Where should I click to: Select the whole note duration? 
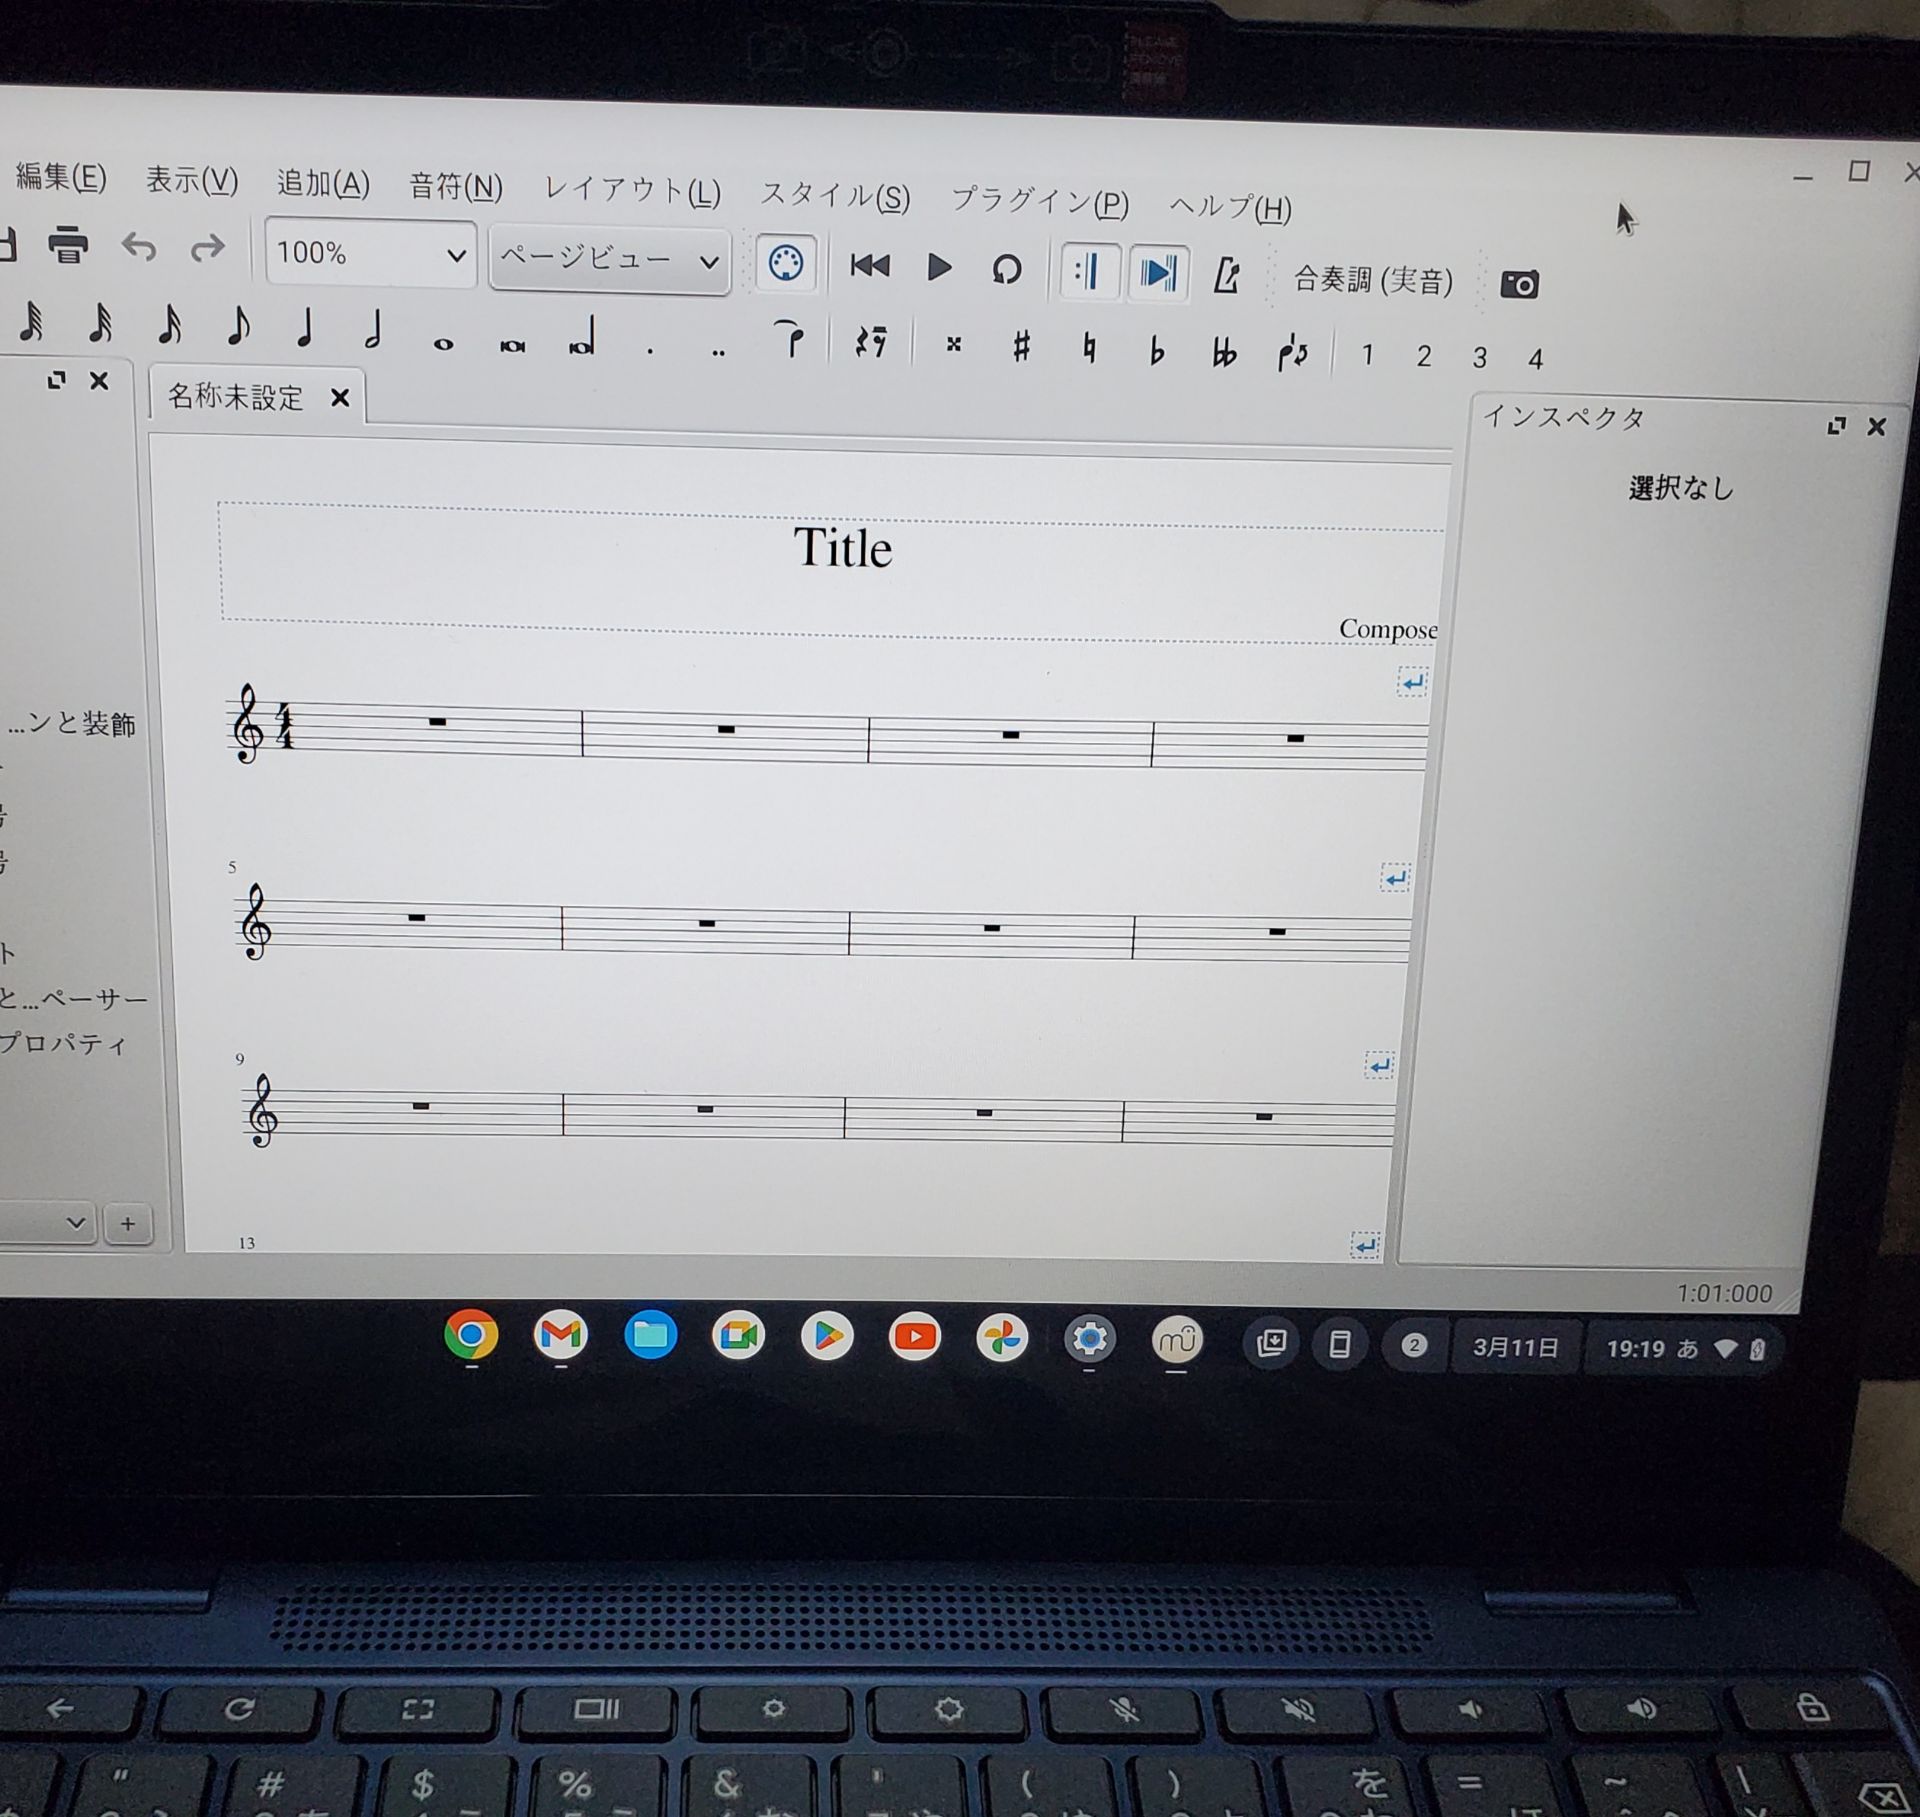tap(443, 343)
